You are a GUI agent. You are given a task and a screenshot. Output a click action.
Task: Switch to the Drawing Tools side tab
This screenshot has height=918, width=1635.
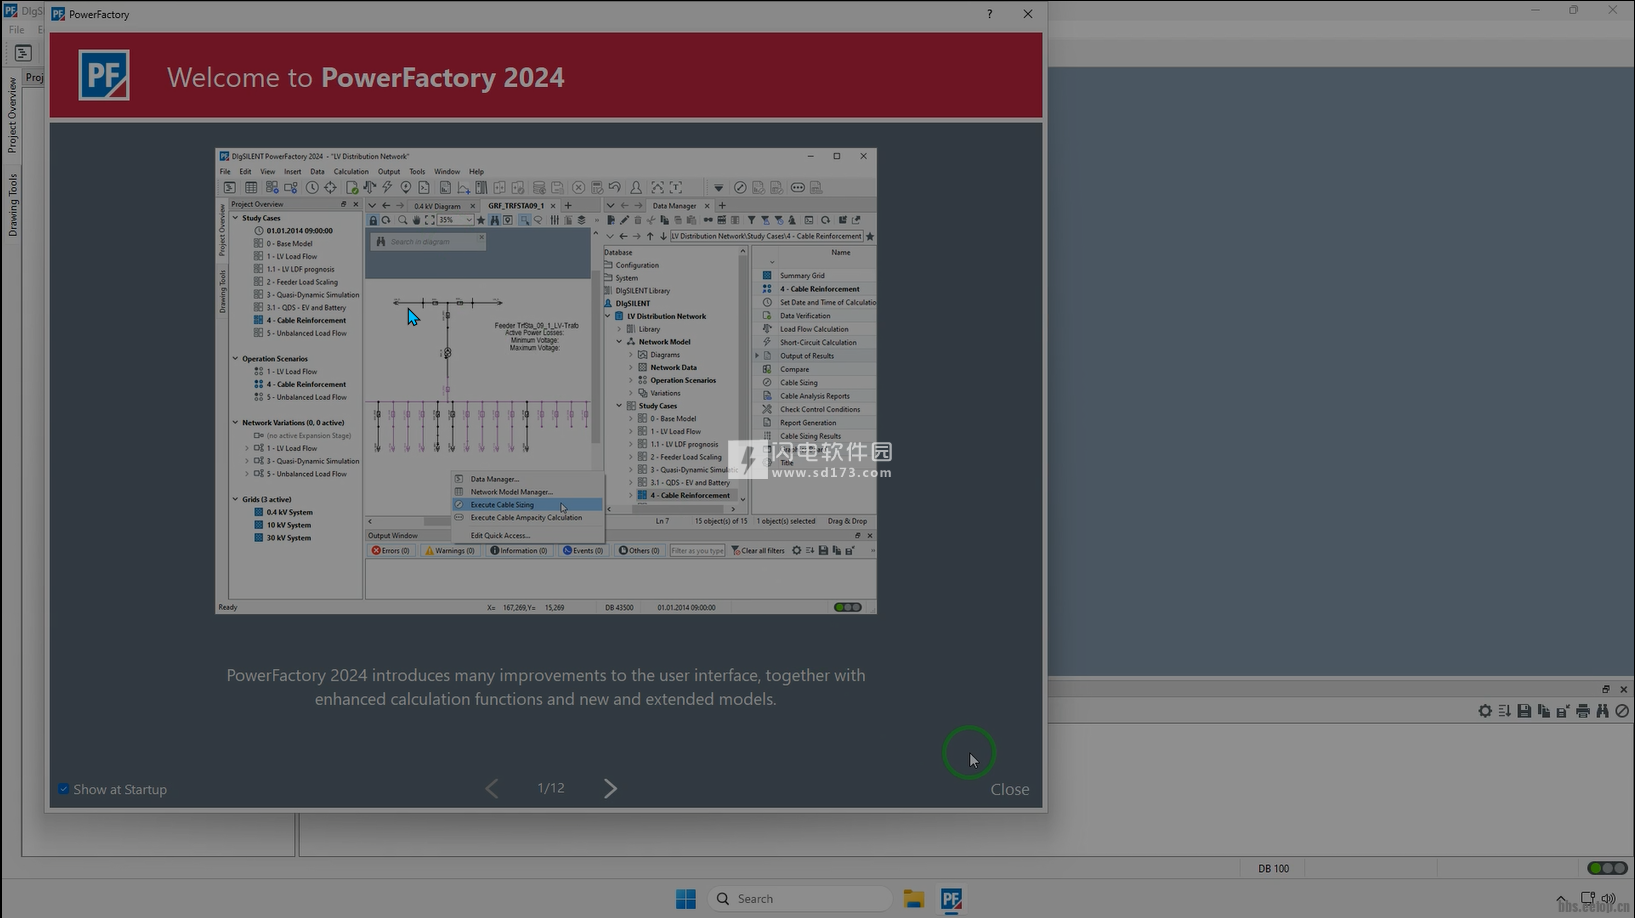[13, 205]
